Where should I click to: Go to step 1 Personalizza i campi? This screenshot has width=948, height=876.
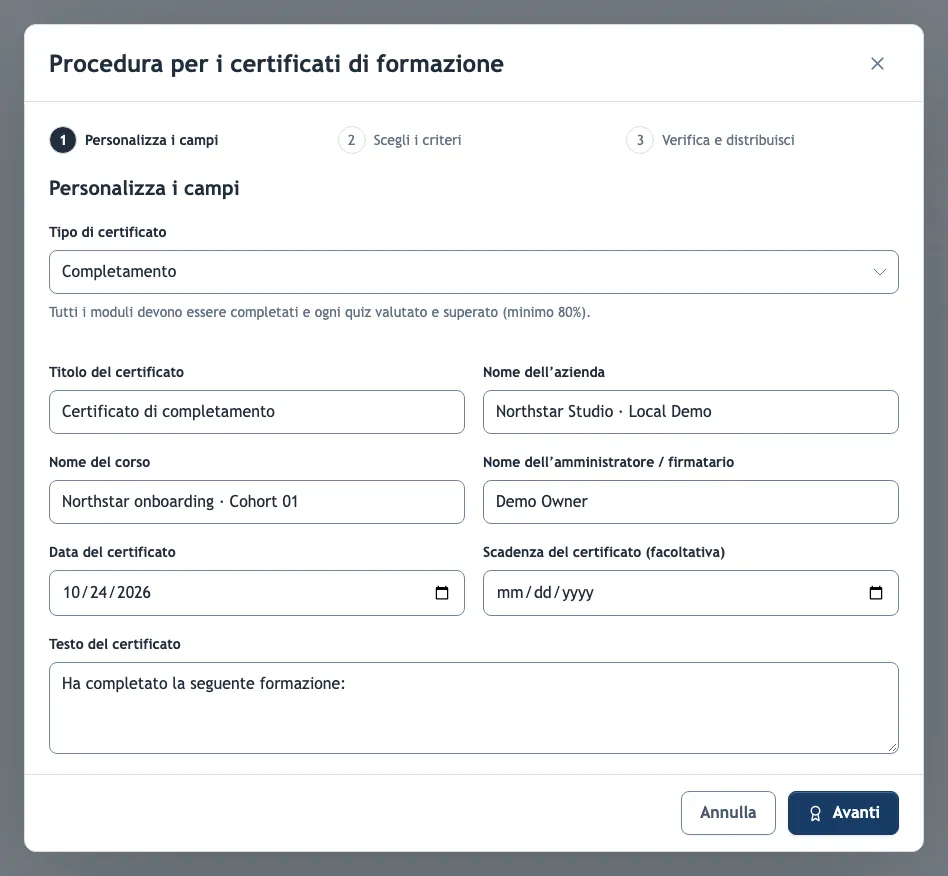(x=134, y=140)
